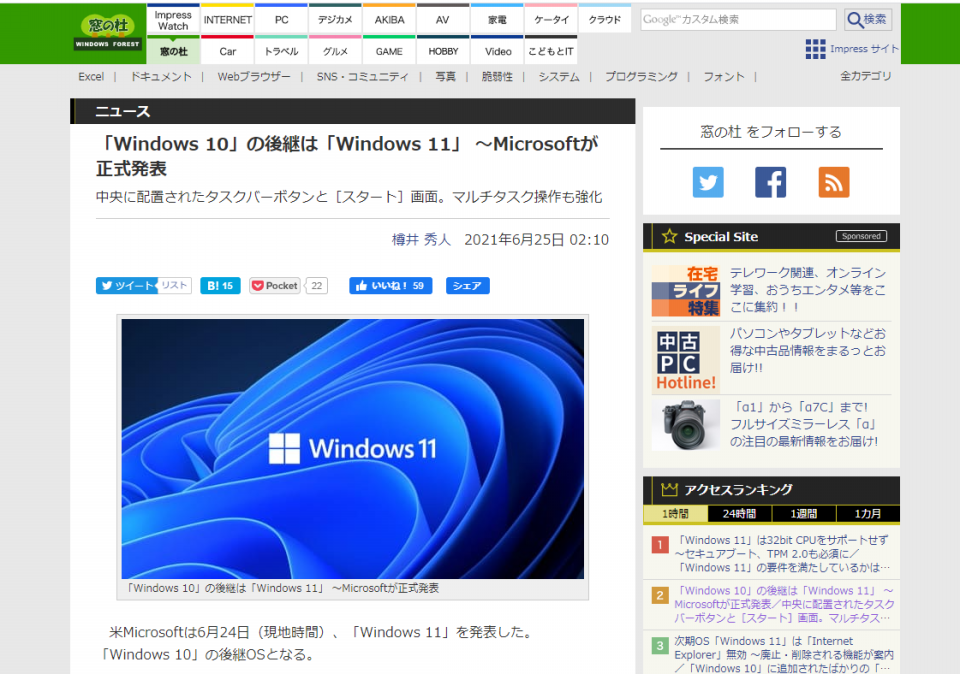
Task: Click the ツイート button
Action: [127, 285]
